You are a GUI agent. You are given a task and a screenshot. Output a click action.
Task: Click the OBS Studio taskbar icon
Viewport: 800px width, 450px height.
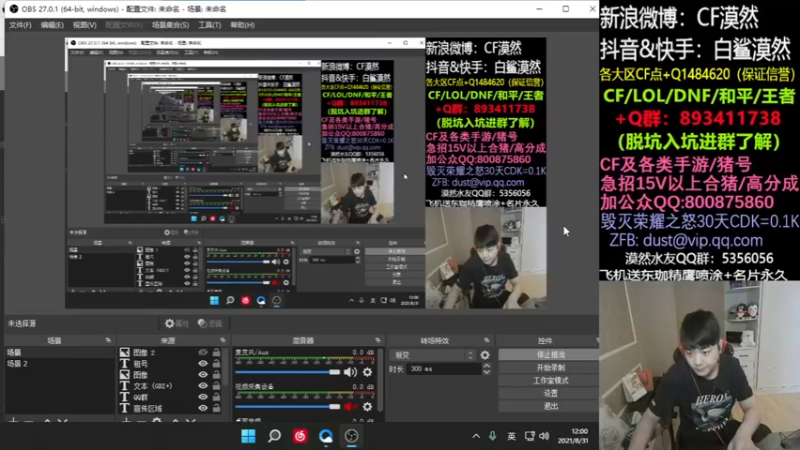click(352, 436)
